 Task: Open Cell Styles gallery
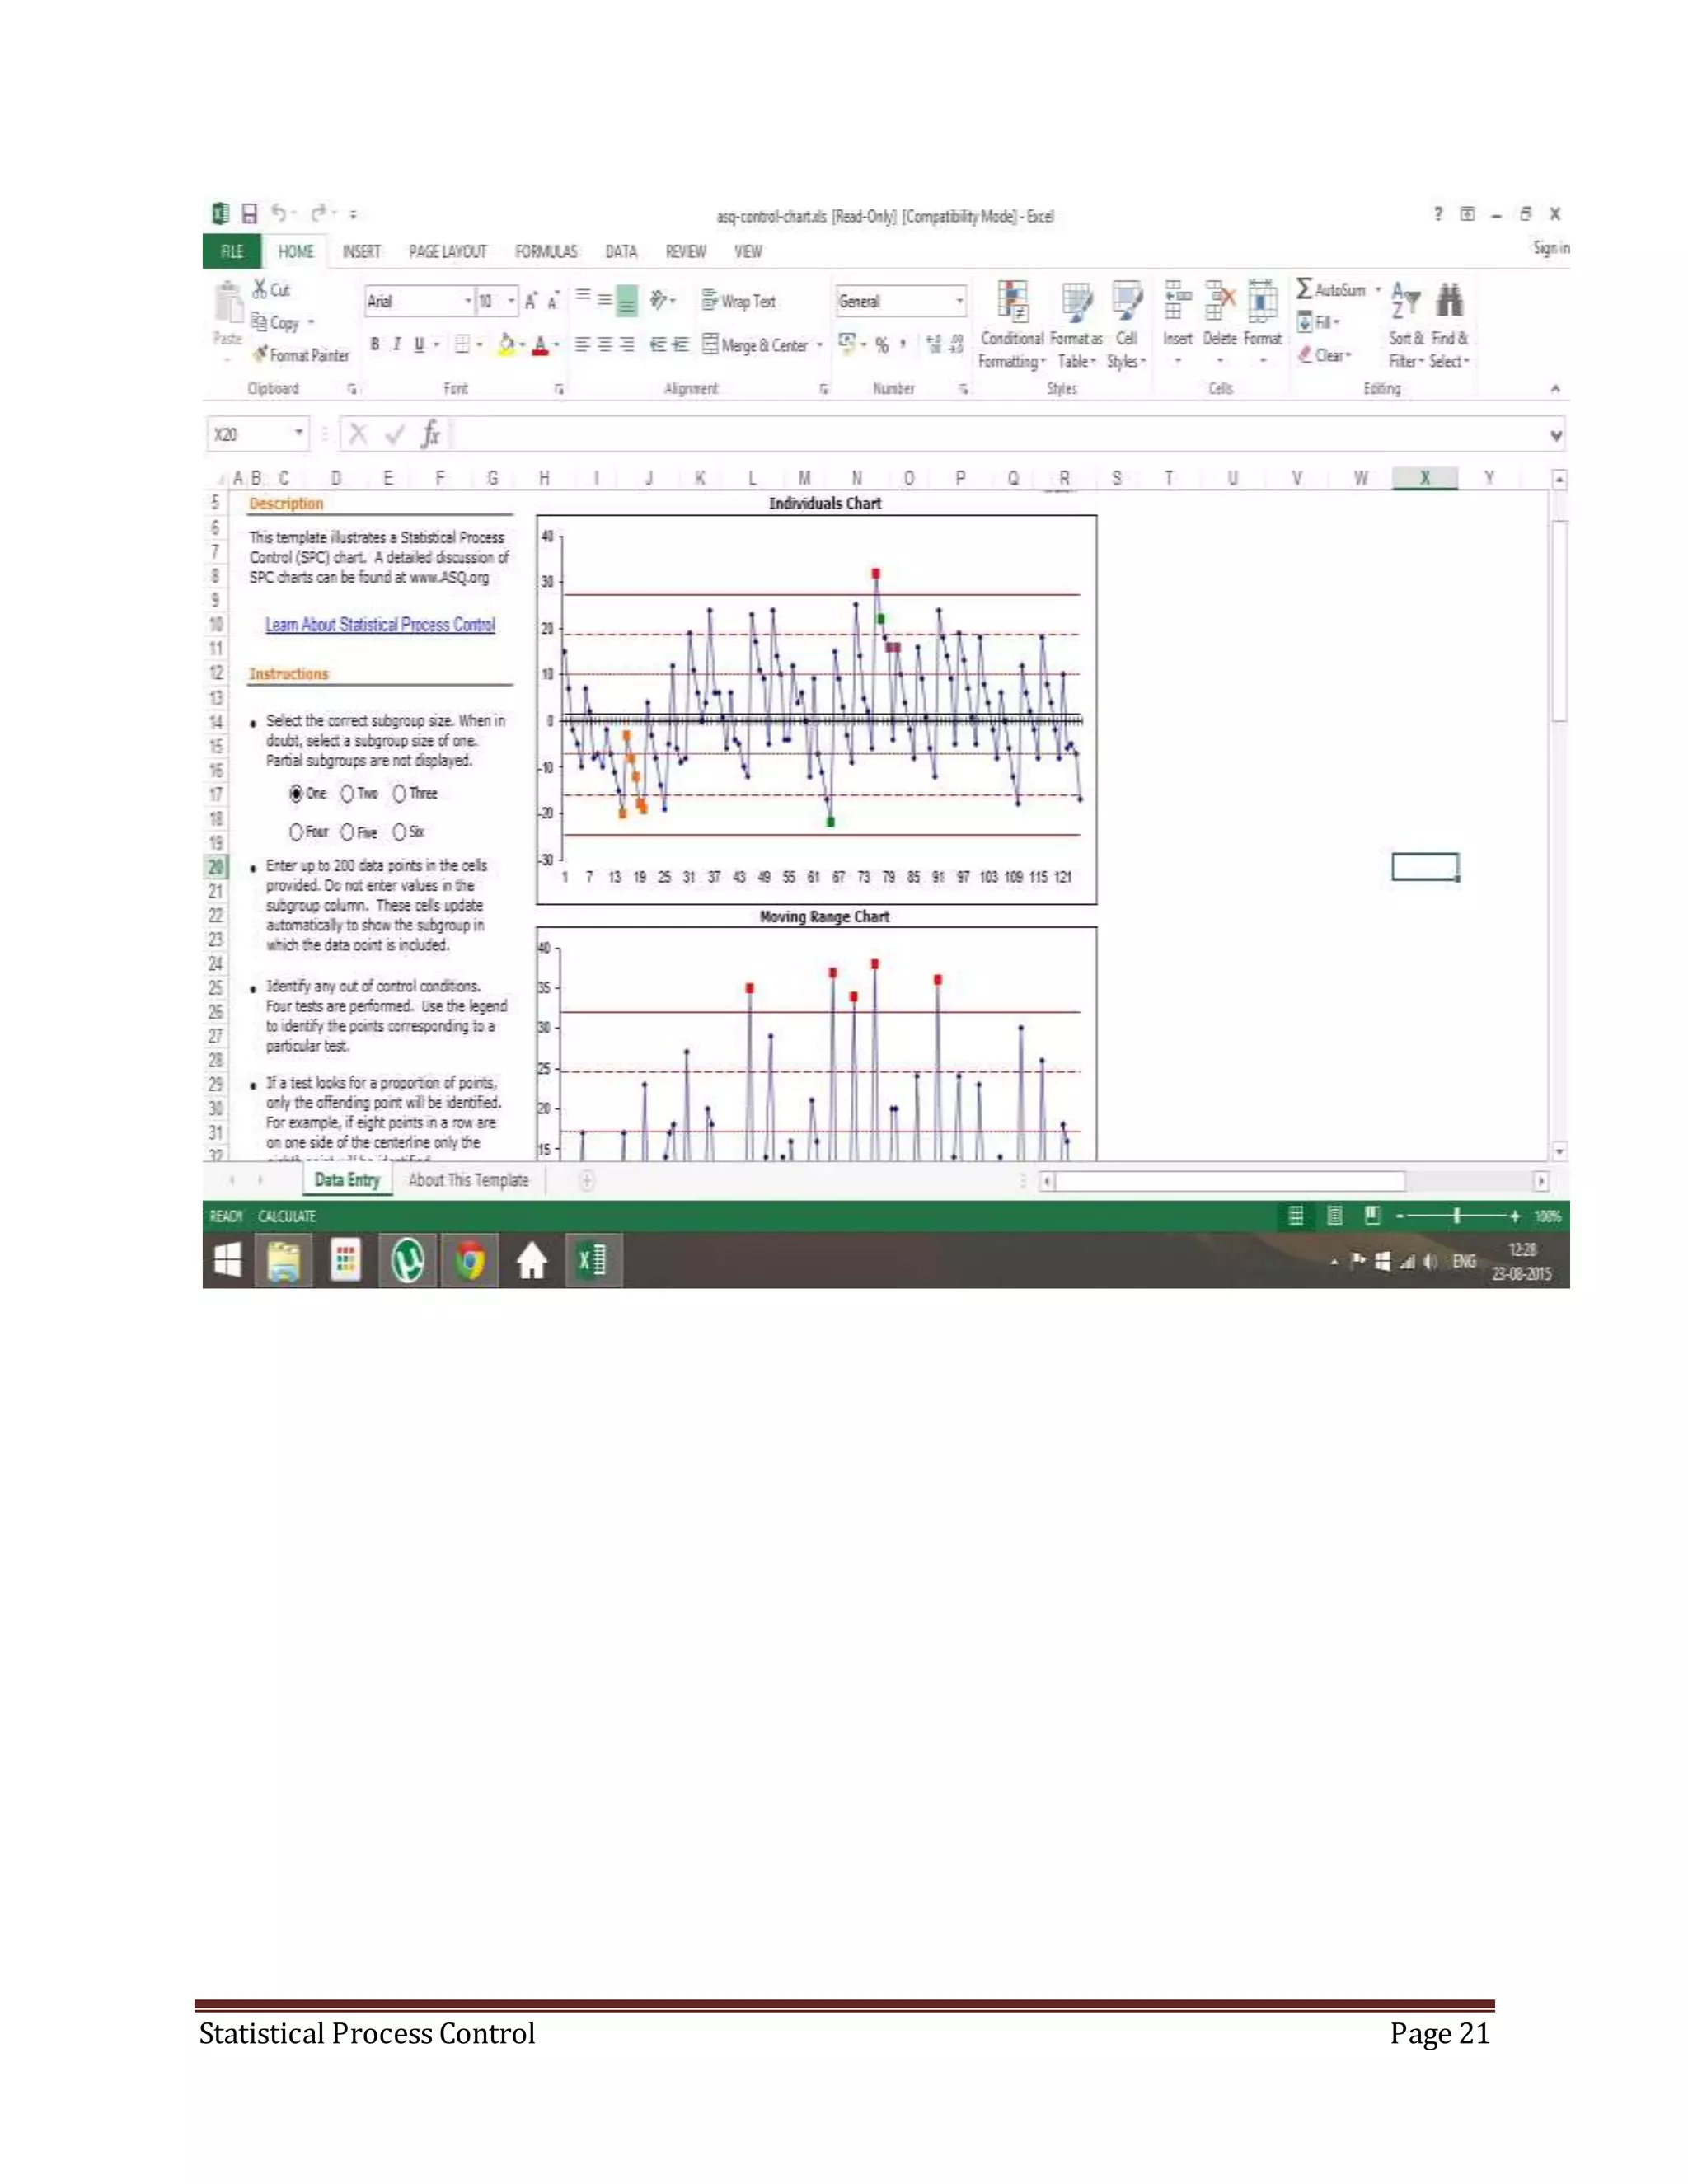tap(1126, 324)
